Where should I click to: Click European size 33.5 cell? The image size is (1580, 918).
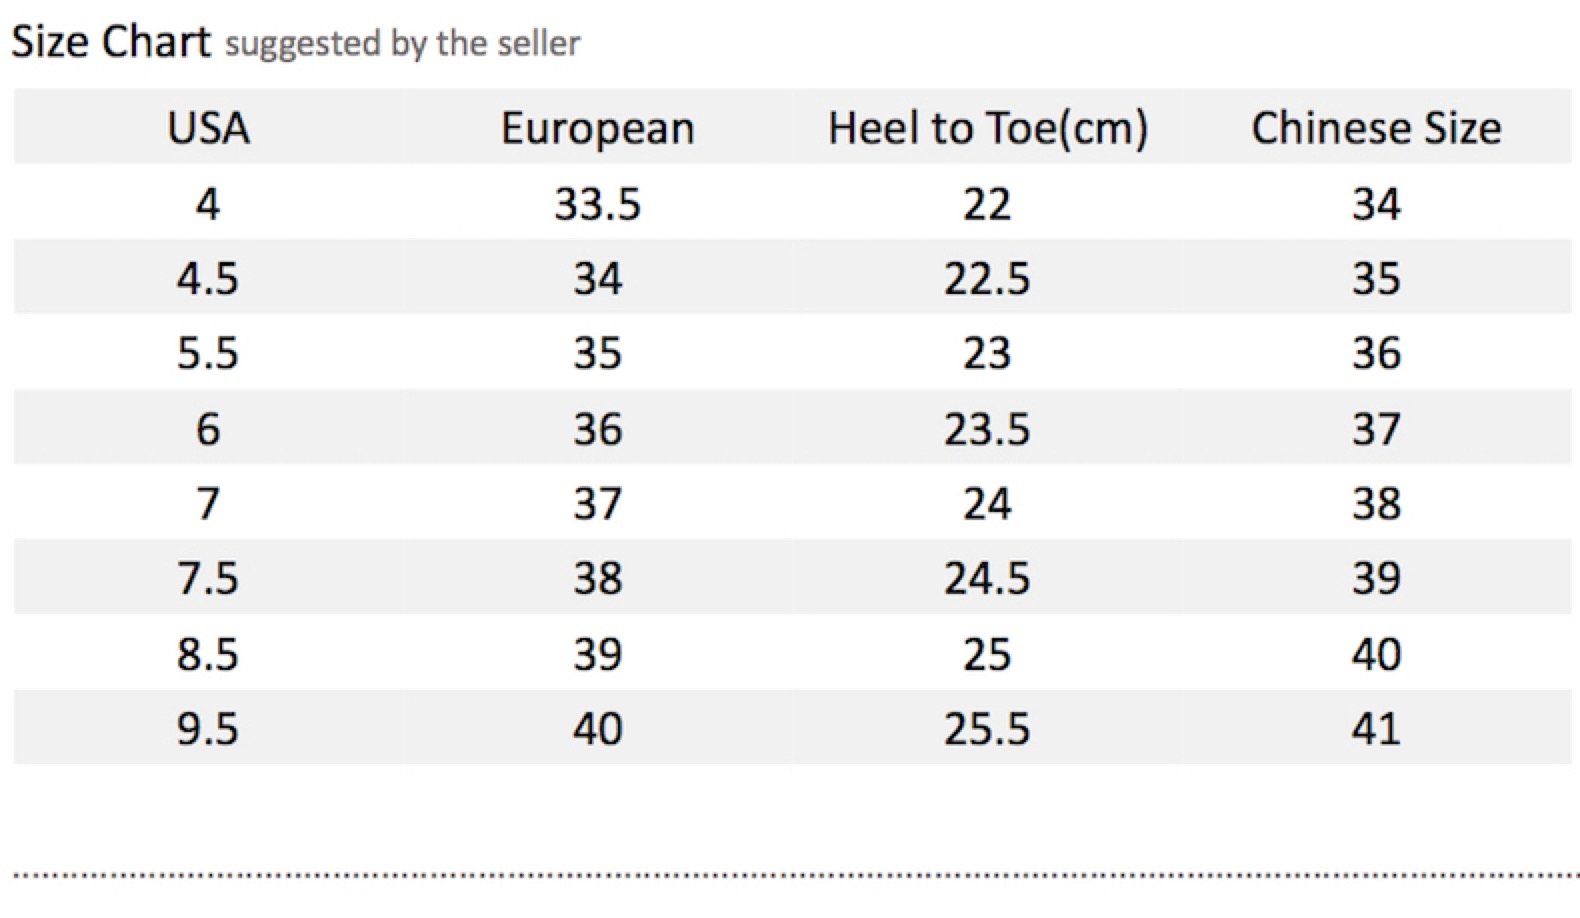[x=597, y=204]
